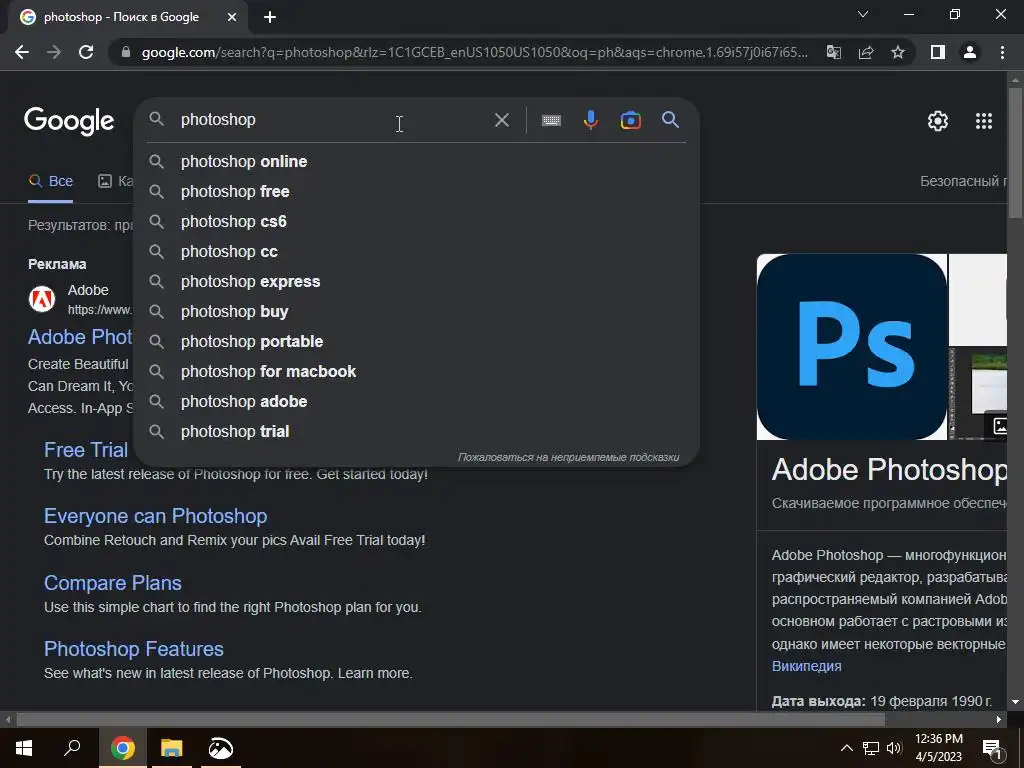Search by image with camera icon

pos(630,120)
